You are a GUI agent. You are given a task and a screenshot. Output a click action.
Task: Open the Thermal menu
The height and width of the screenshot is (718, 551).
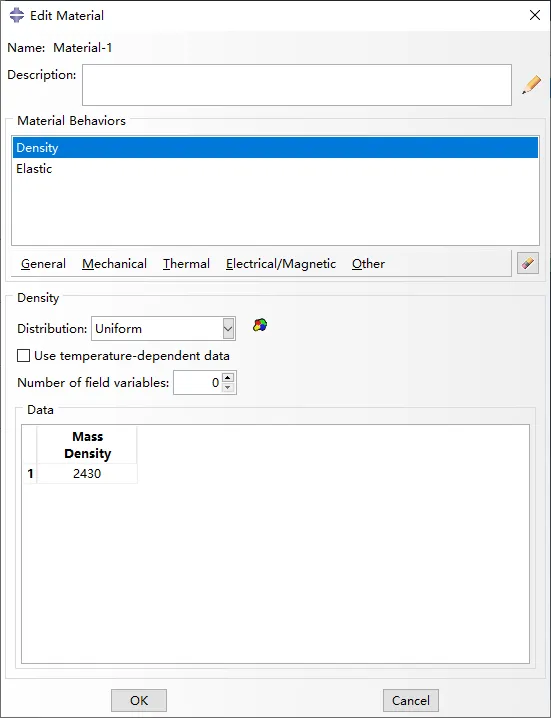coord(186,264)
